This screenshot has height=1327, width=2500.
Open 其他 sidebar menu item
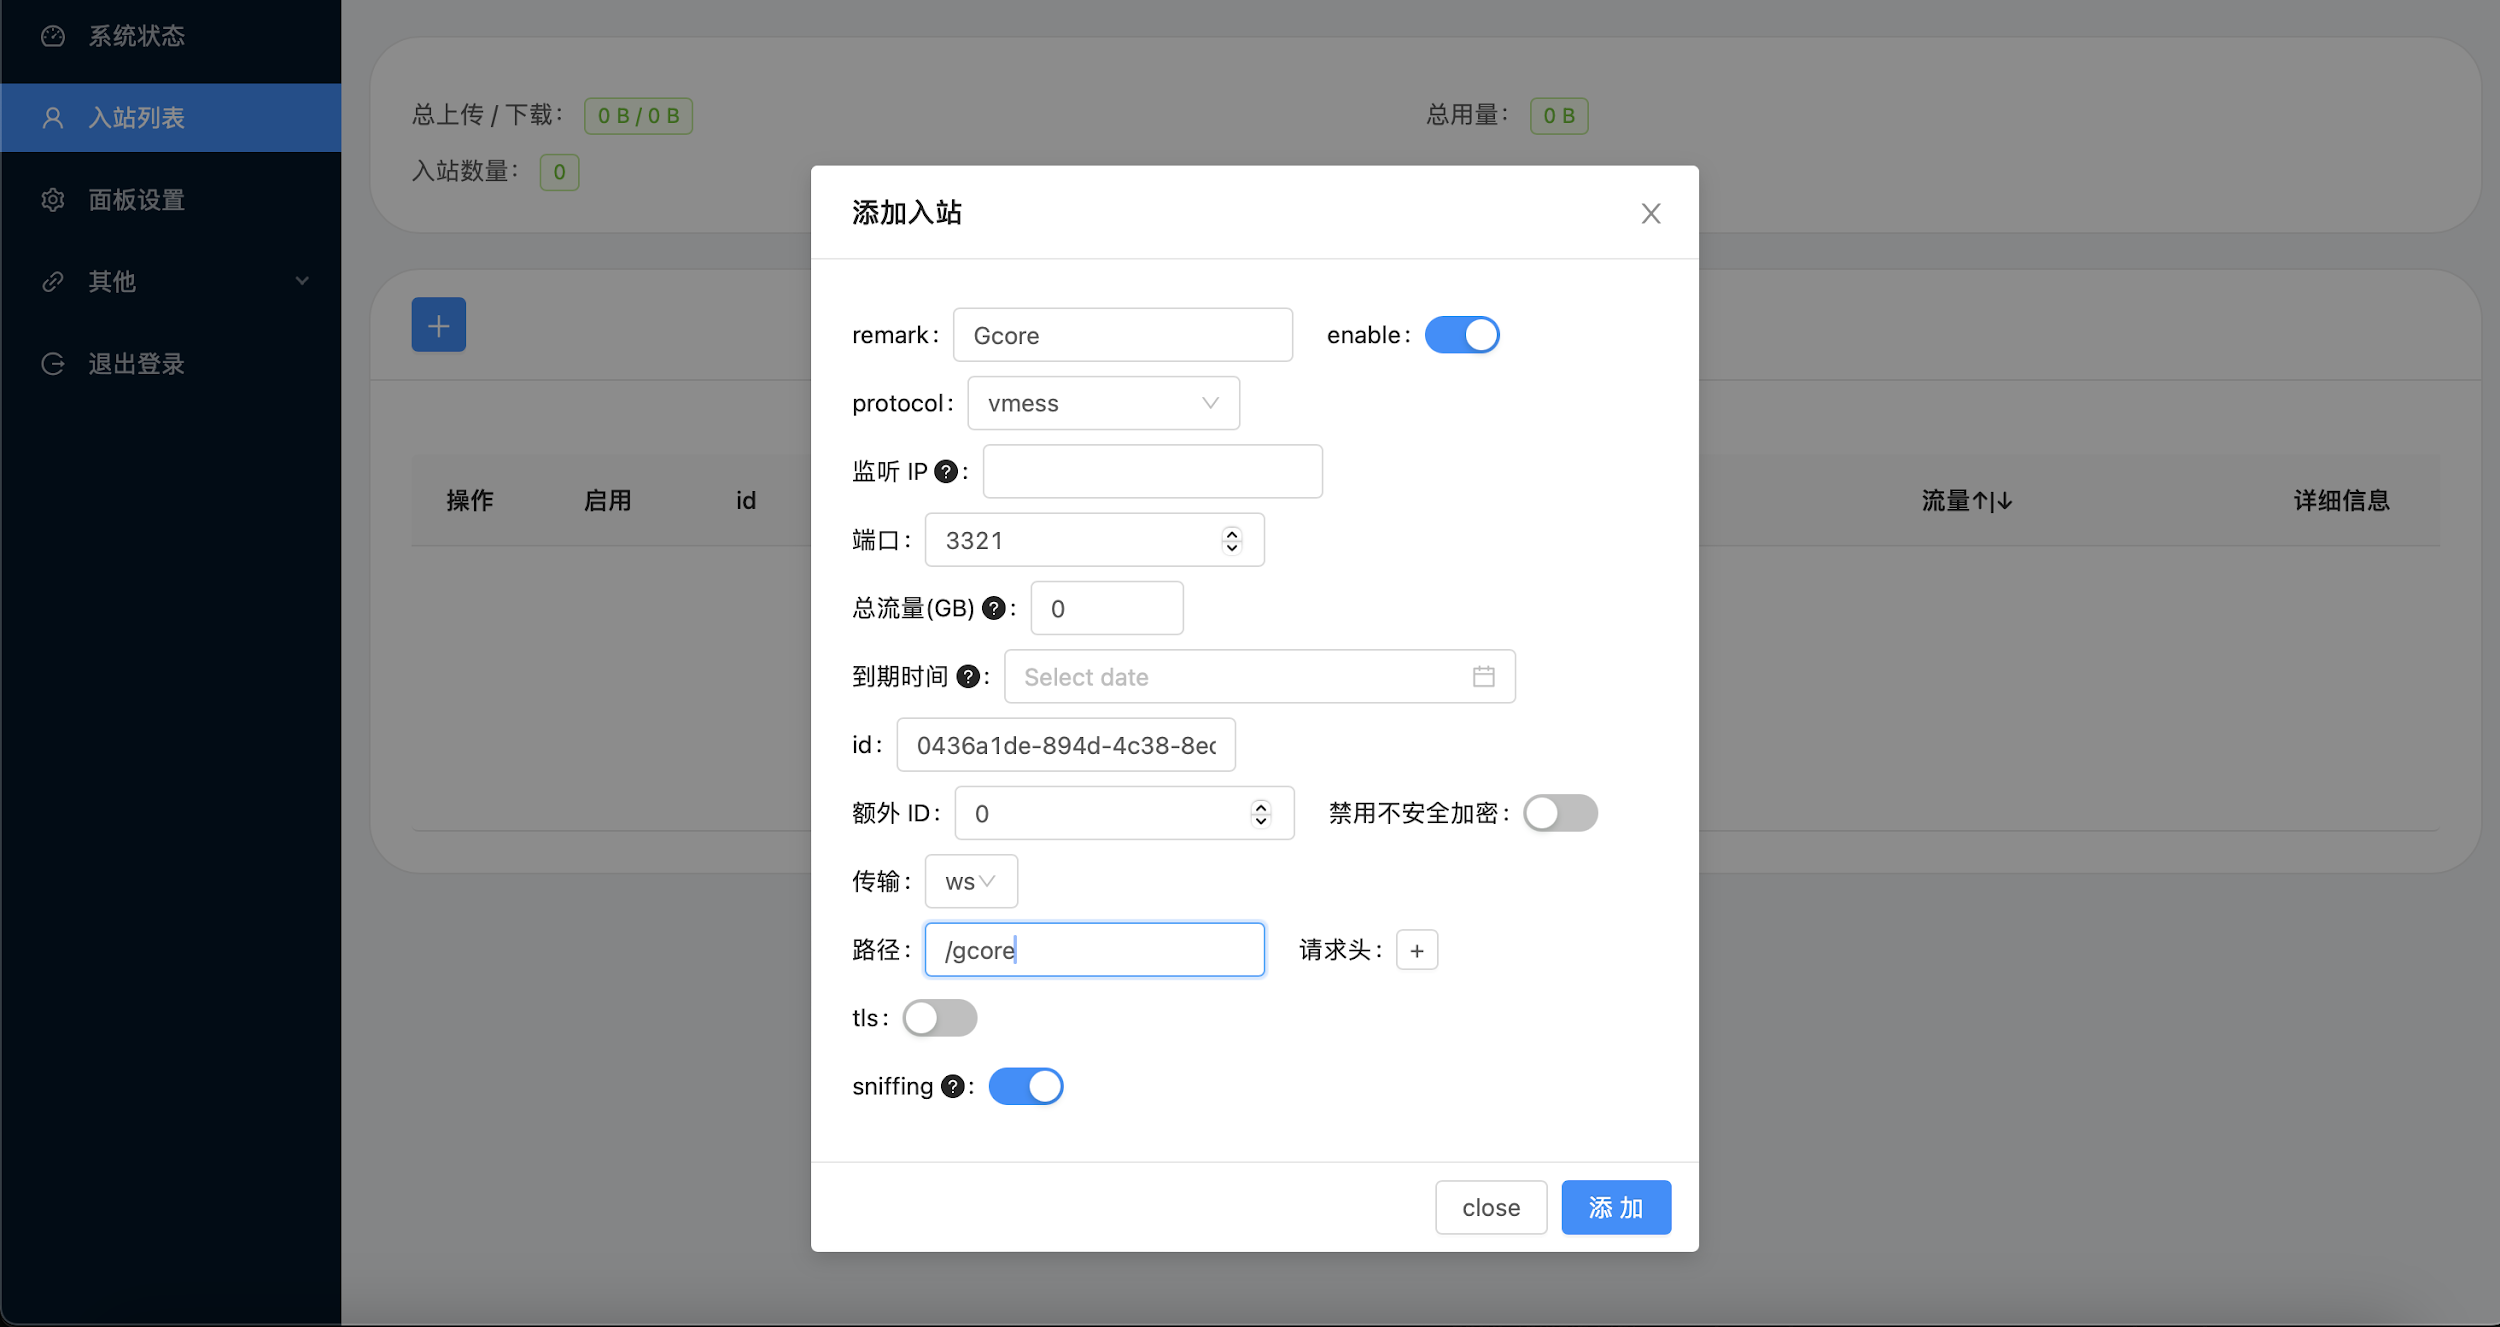(x=171, y=282)
